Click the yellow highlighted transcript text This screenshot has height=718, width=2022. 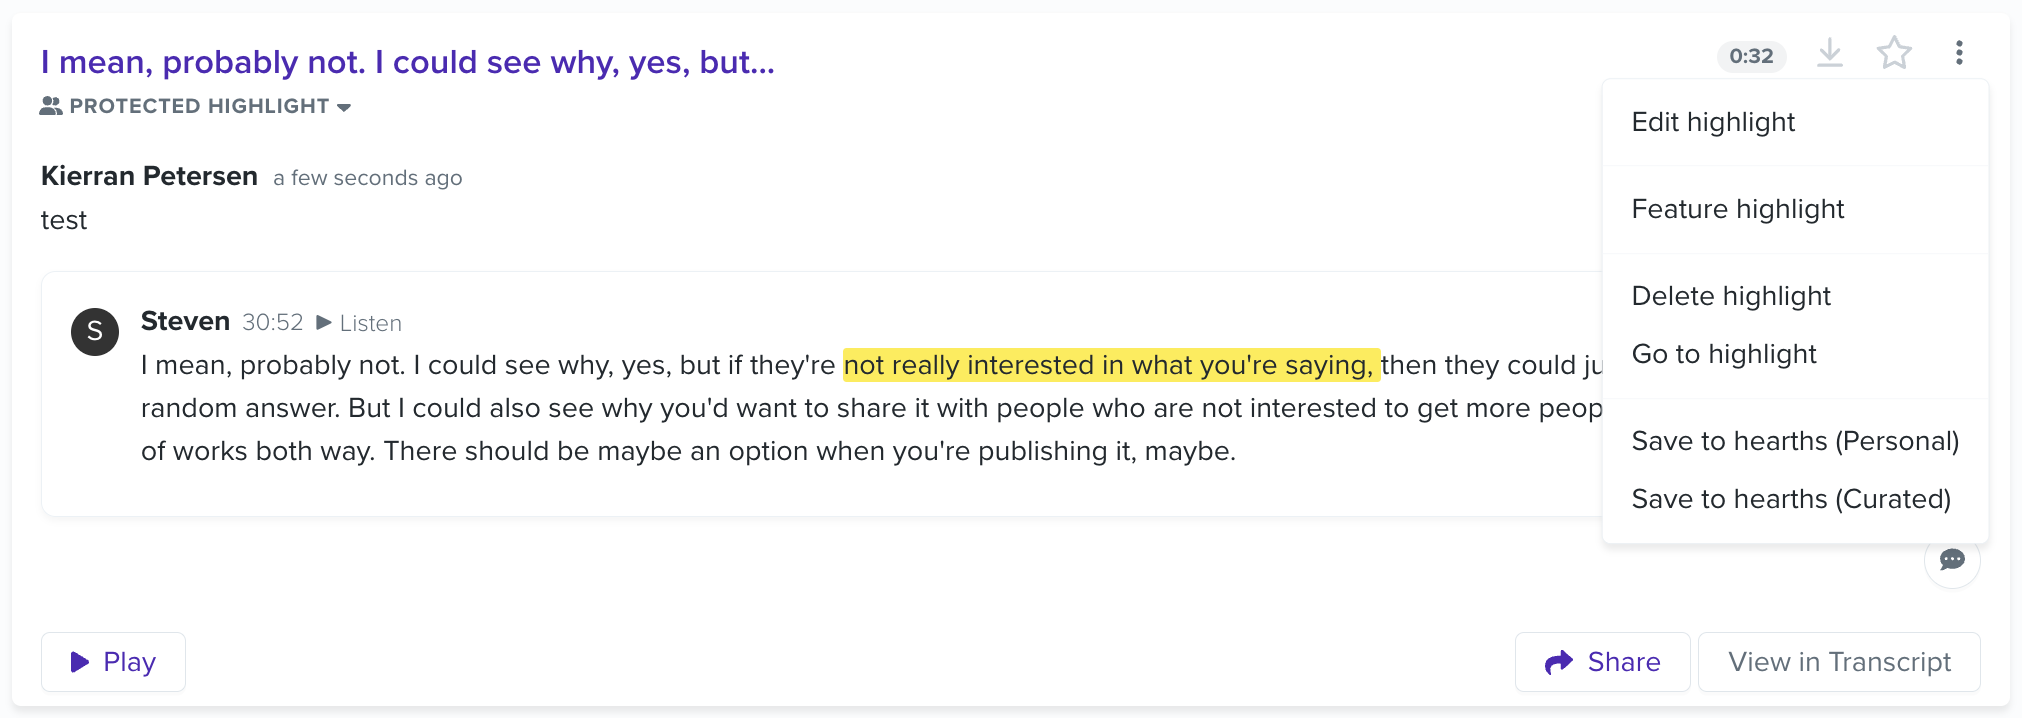pyautogui.click(x=1110, y=365)
